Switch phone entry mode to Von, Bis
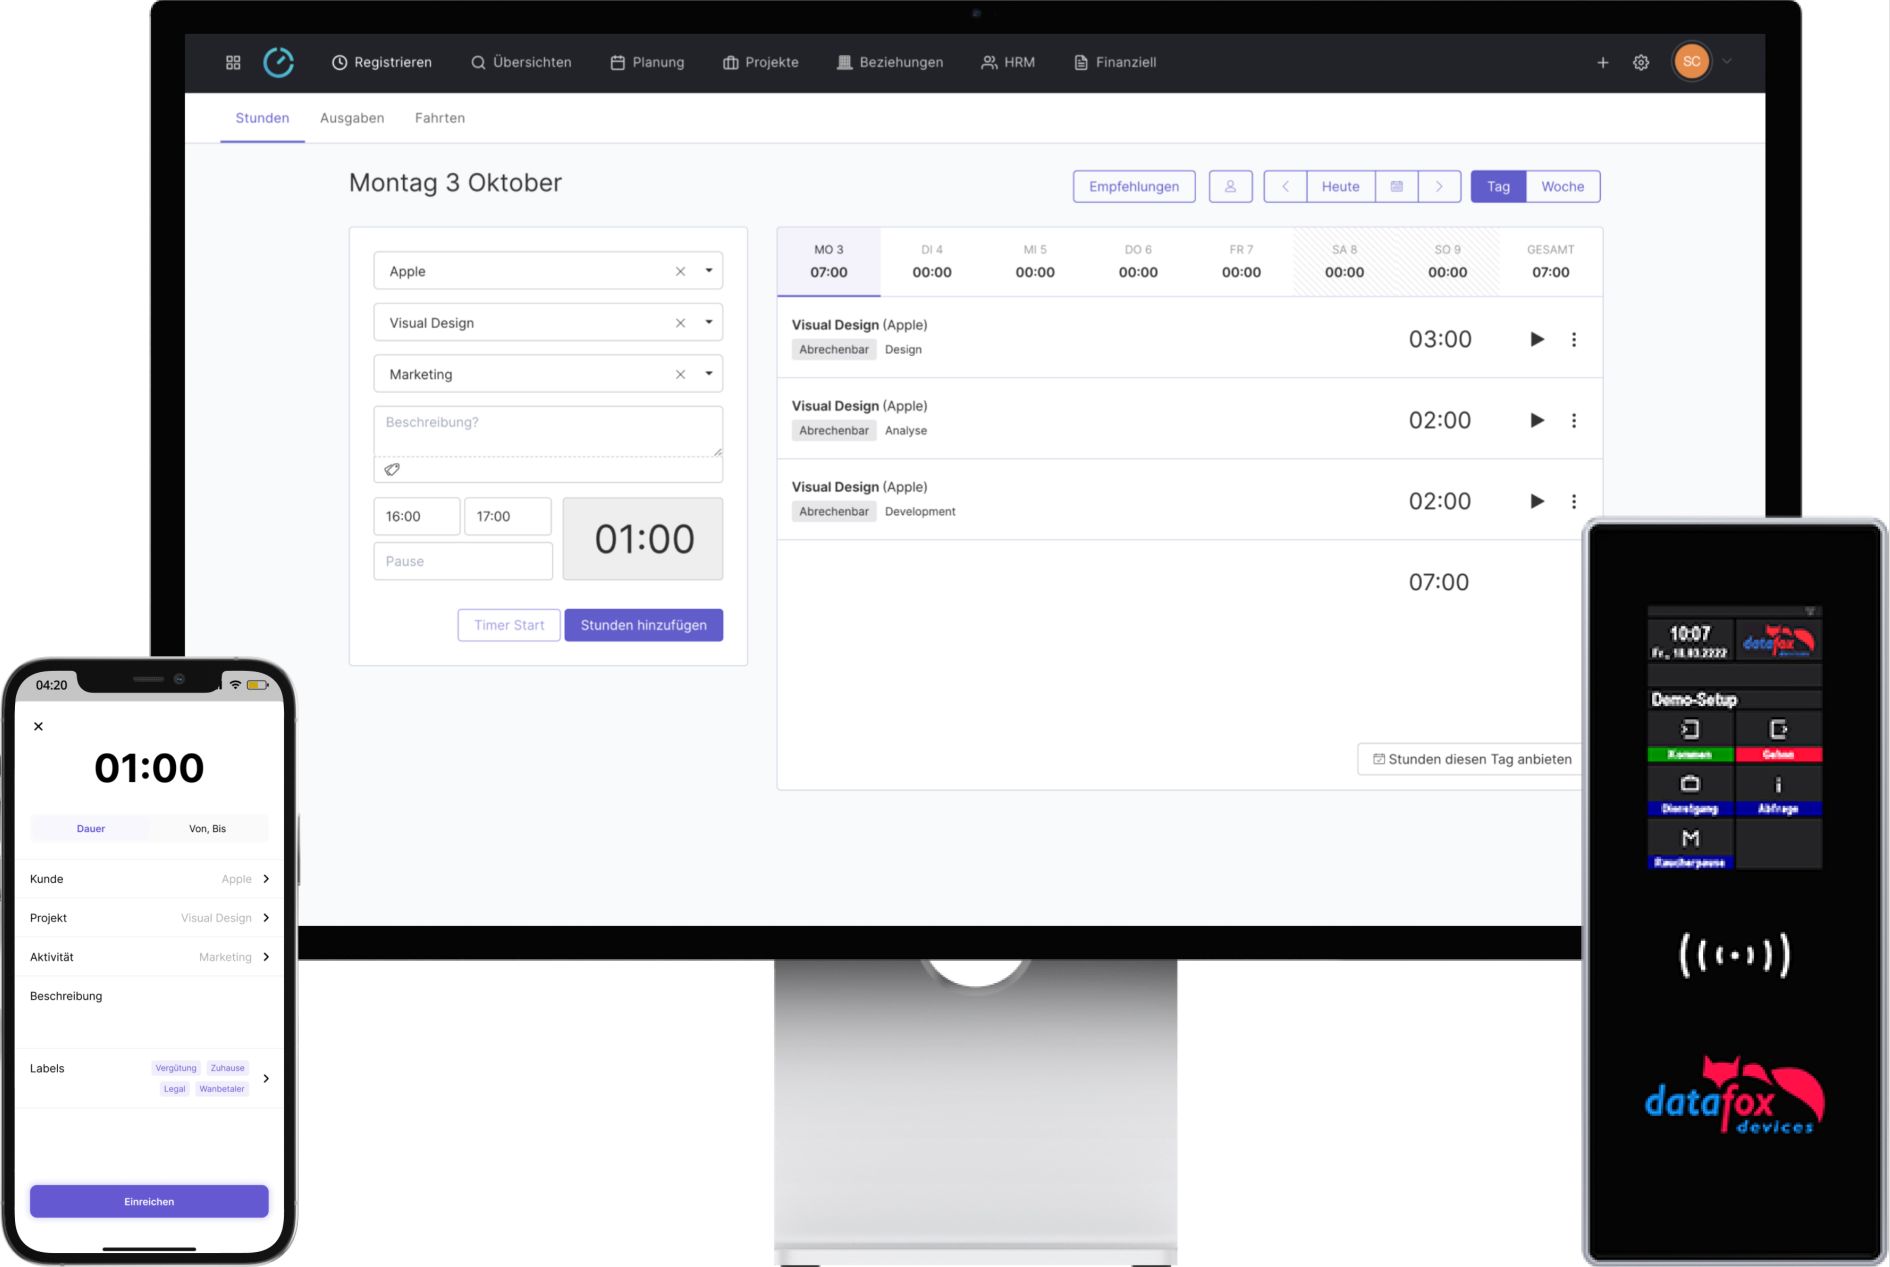 point(207,828)
